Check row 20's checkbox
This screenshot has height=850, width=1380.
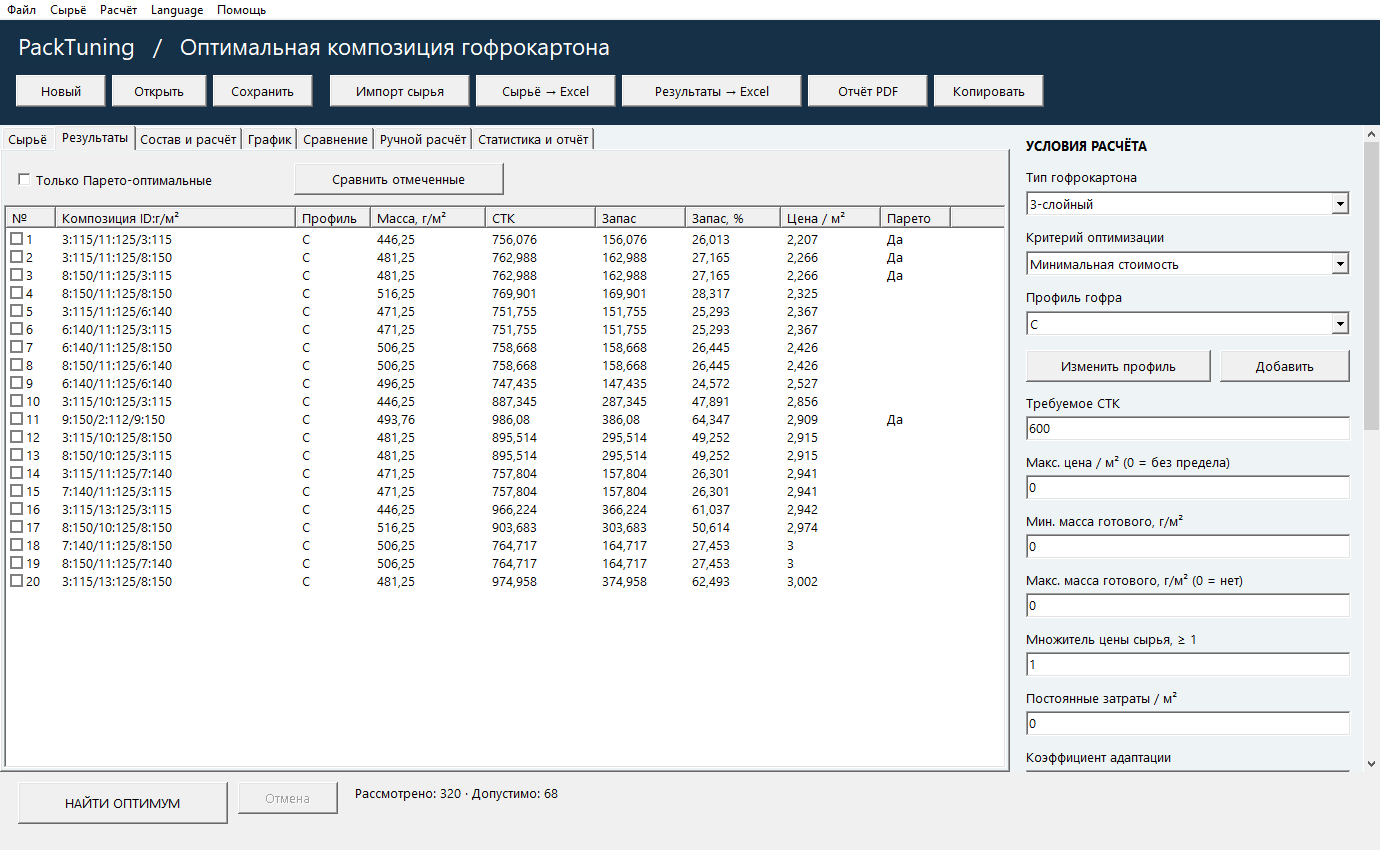click(16, 582)
